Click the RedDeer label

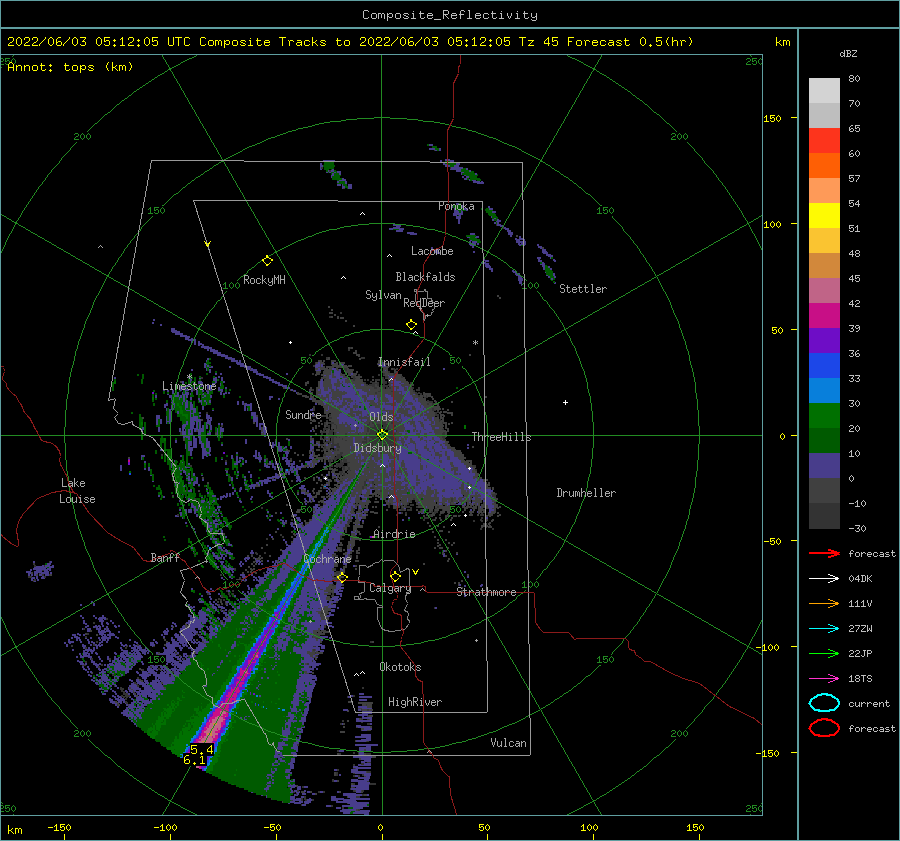(x=424, y=303)
